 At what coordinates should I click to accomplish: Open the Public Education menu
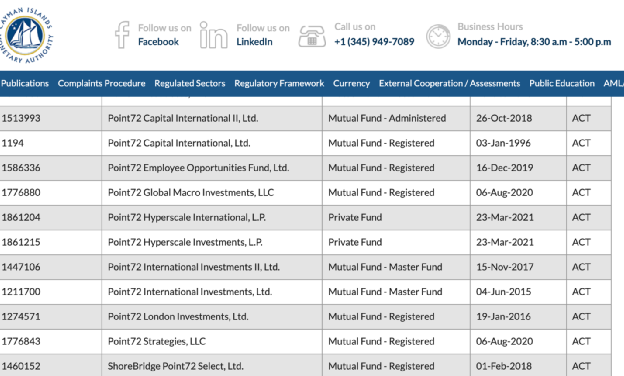point(562,84)
